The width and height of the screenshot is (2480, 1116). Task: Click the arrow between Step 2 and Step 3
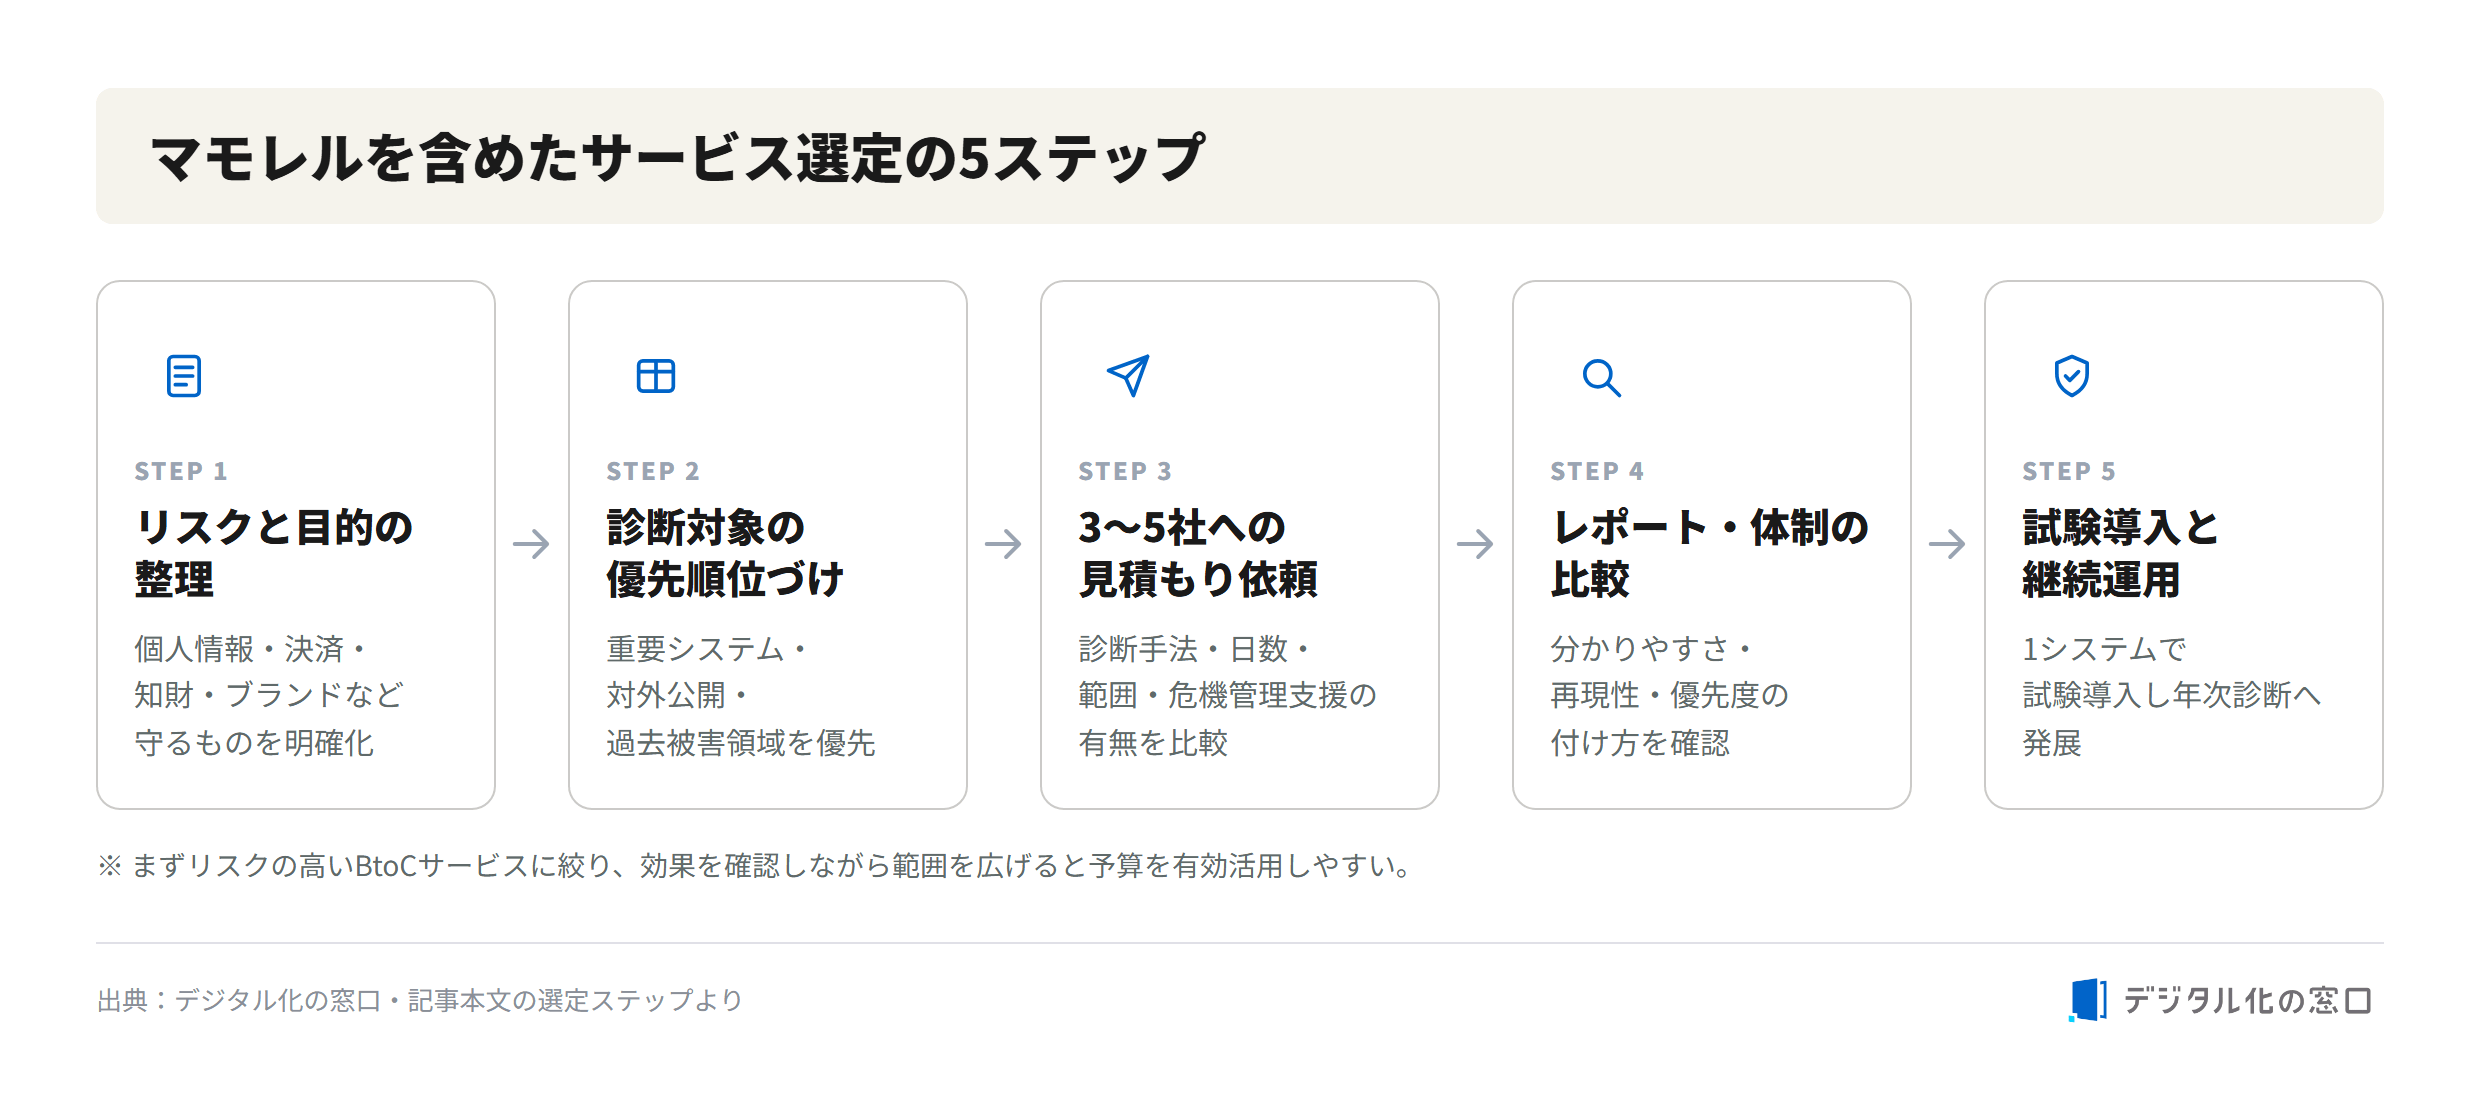coord(1003,544)
